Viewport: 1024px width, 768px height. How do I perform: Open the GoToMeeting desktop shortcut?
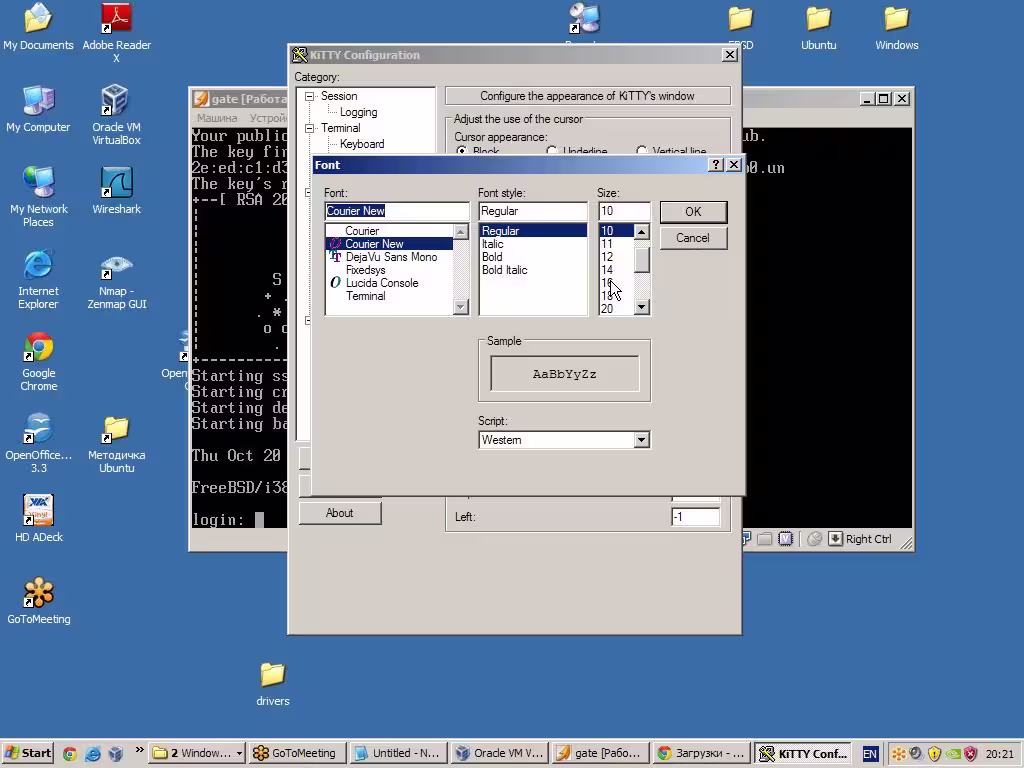pos(38,601)
